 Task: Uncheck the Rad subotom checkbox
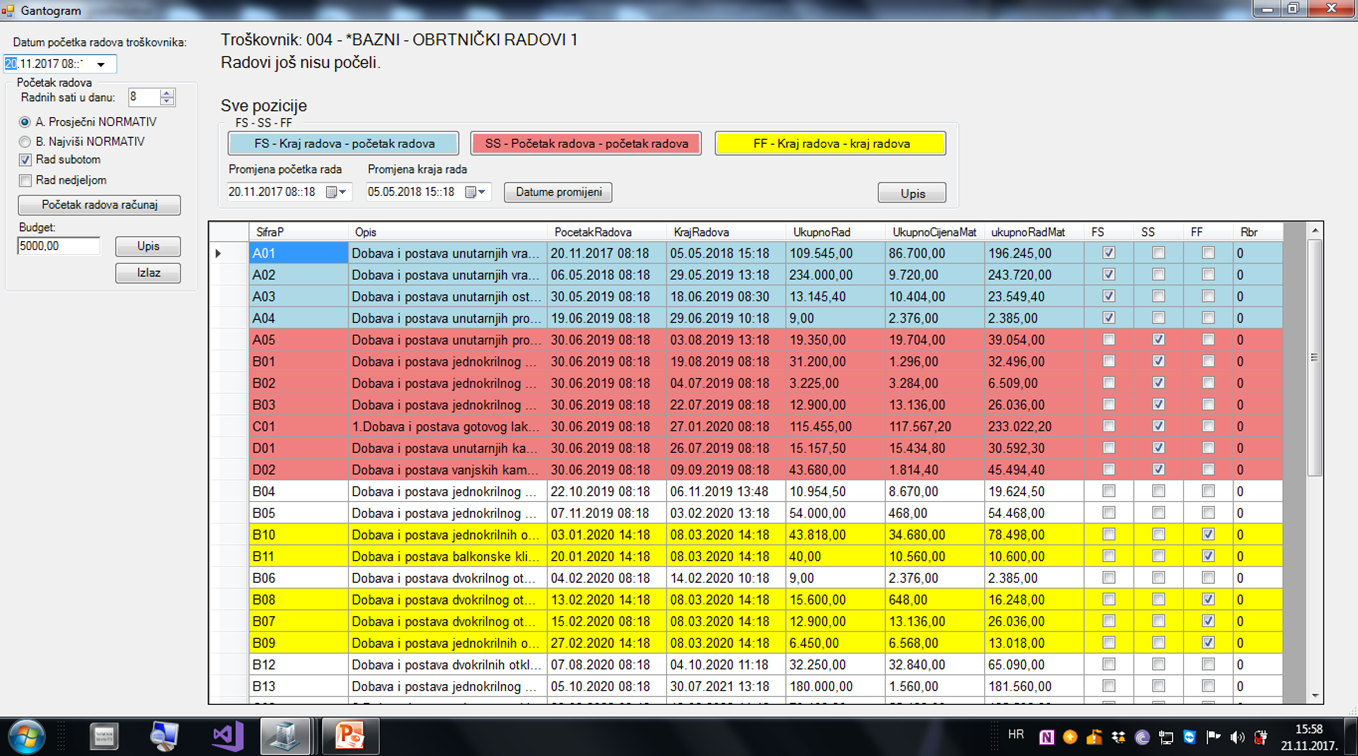pyautogui.click(x=26, y=160)
